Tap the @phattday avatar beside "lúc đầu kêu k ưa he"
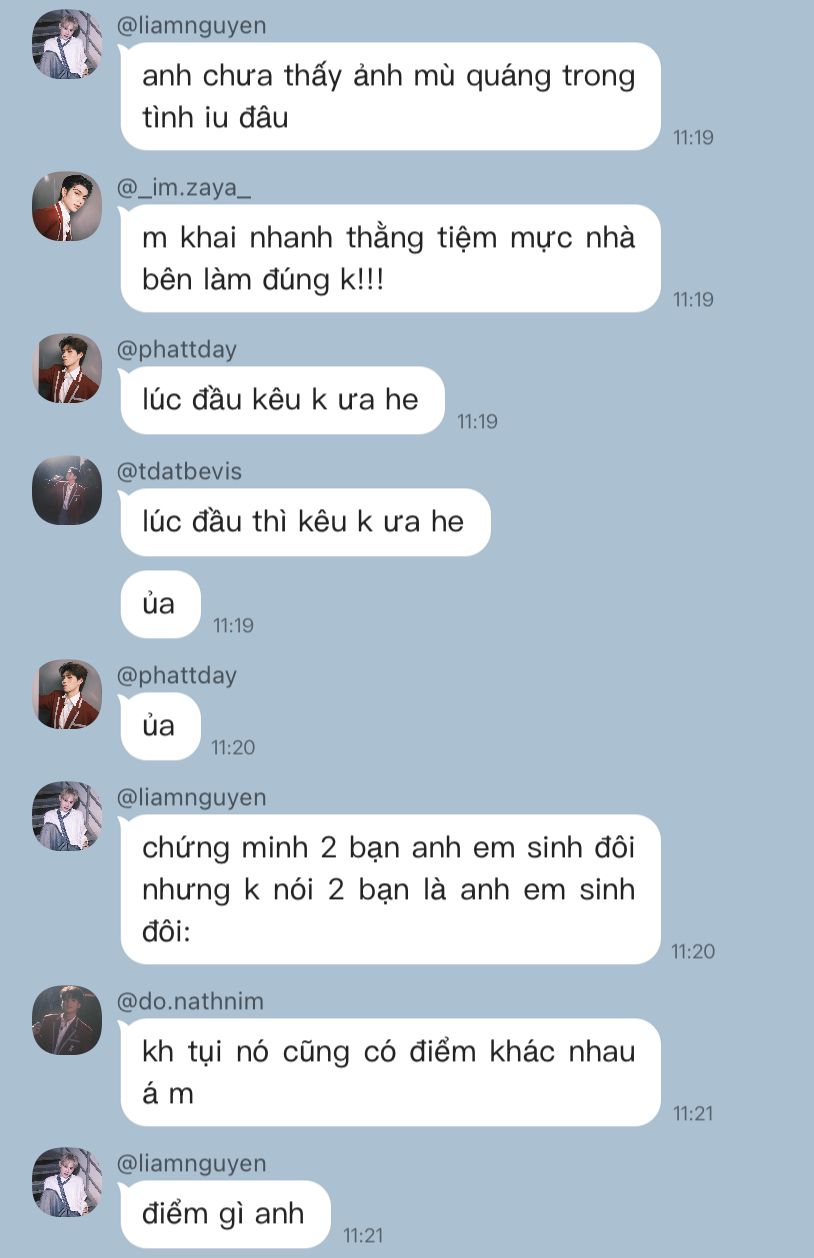 (x=67, y=368)
